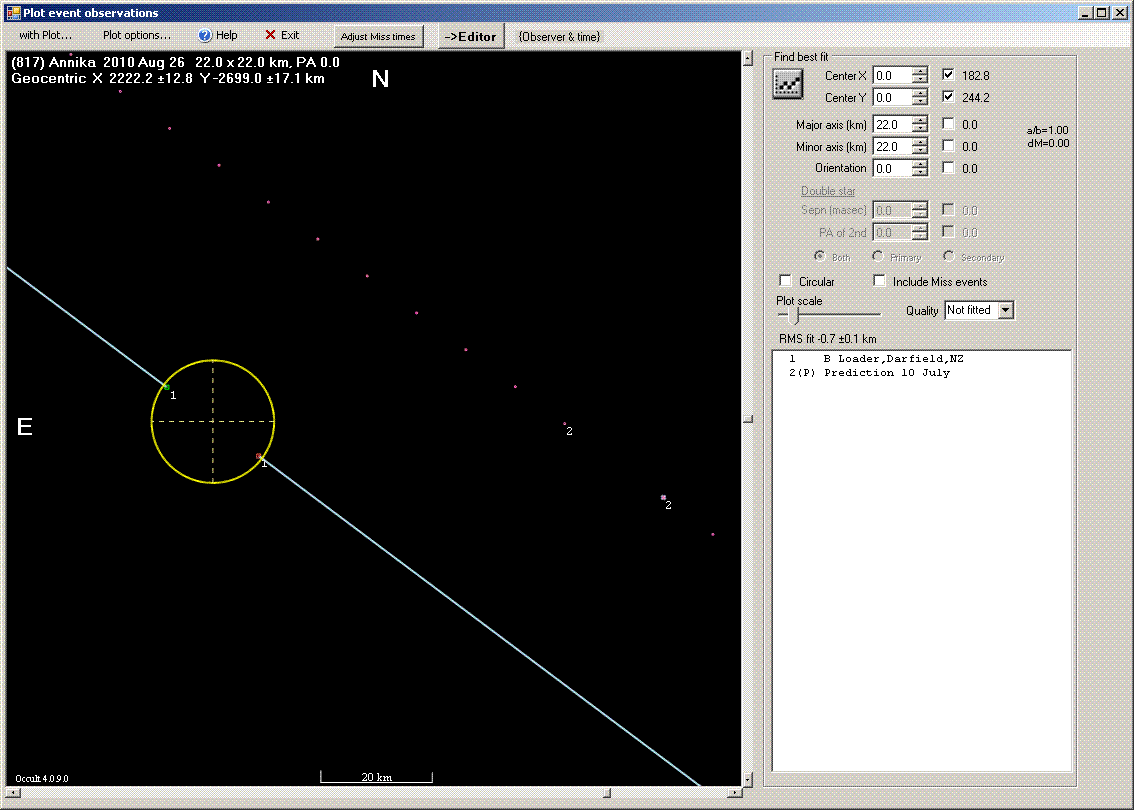This screenshot has height=810, width=1134.
Task: Click the {Observer & time} label
Action: pyautogui.click(x=559, y=36)
